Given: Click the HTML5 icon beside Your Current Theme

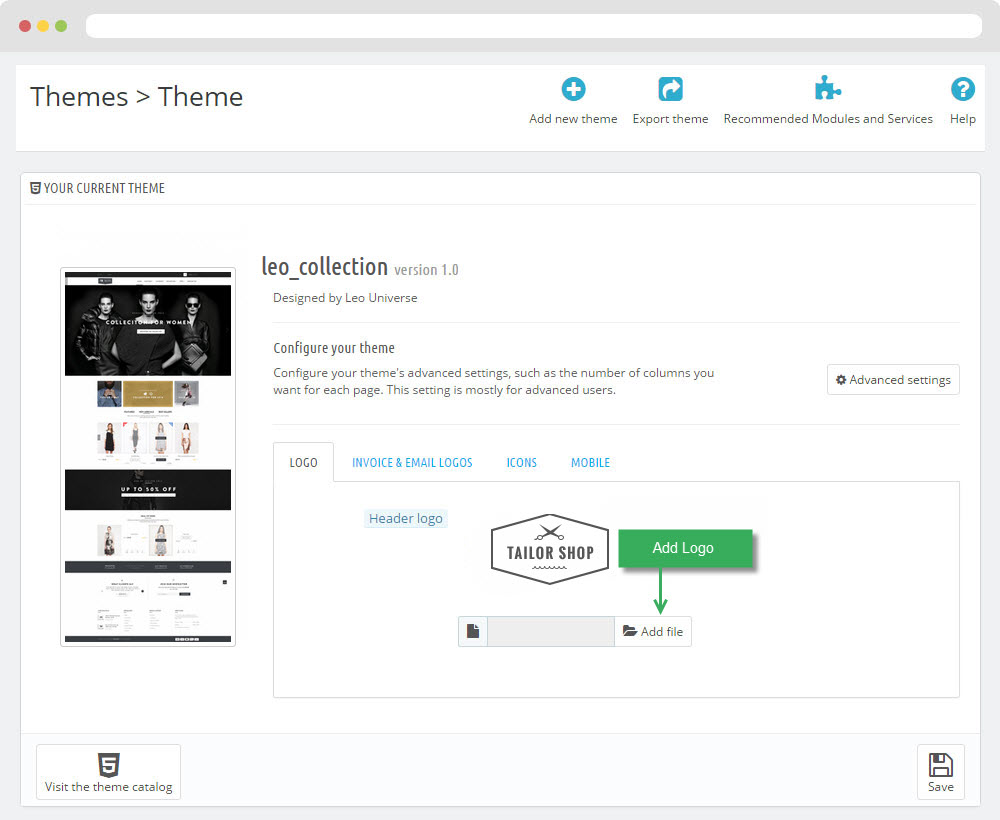Looking at the screenshot, I should click(x=36, y=188).
